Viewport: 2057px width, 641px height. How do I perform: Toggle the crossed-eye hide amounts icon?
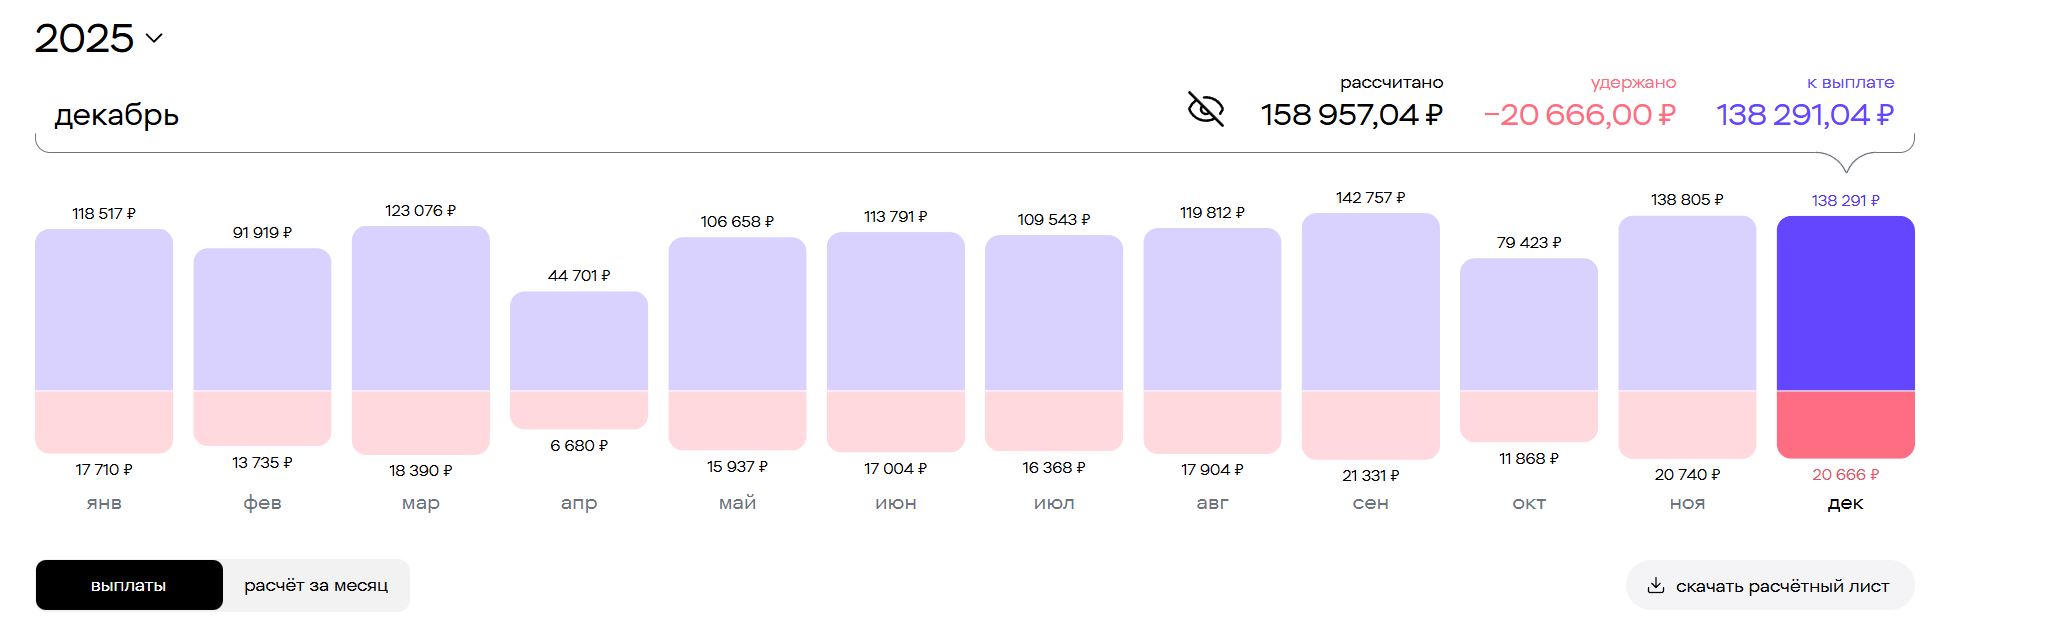(1205, 109)
